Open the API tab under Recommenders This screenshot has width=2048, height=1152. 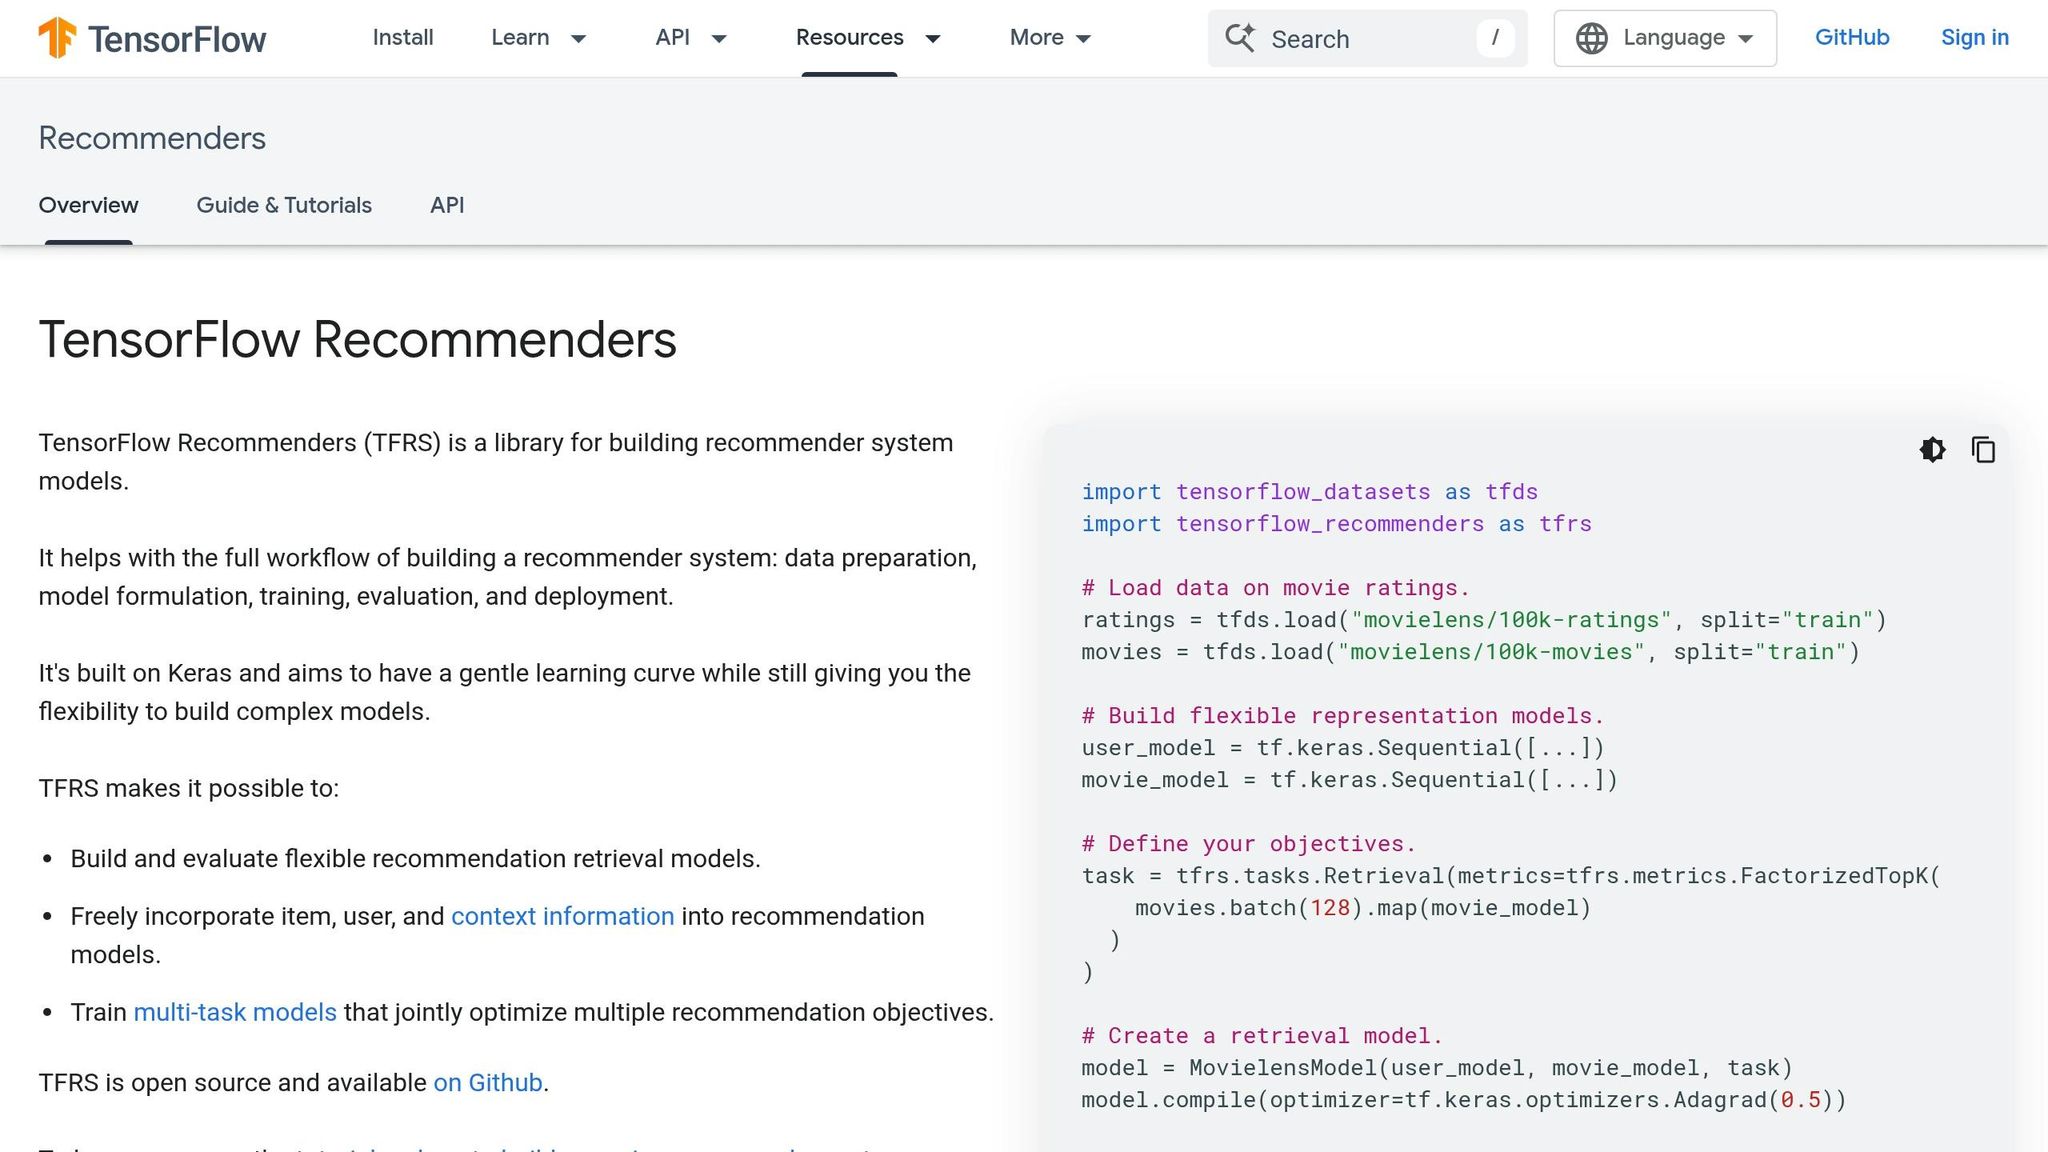coord(446,205)
